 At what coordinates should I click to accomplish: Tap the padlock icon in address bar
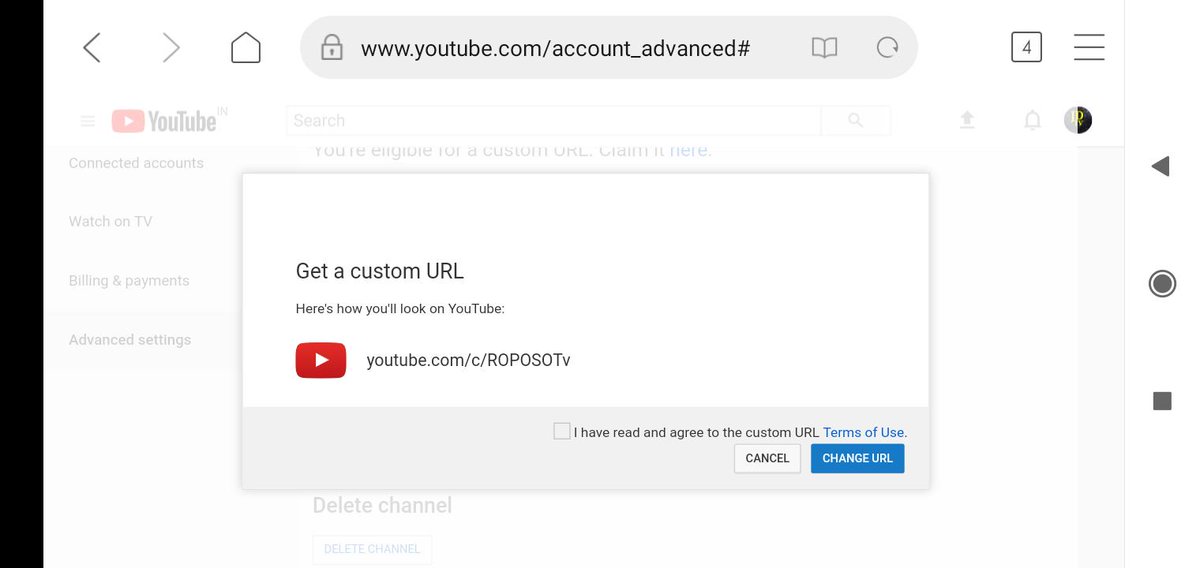point(332,47)
